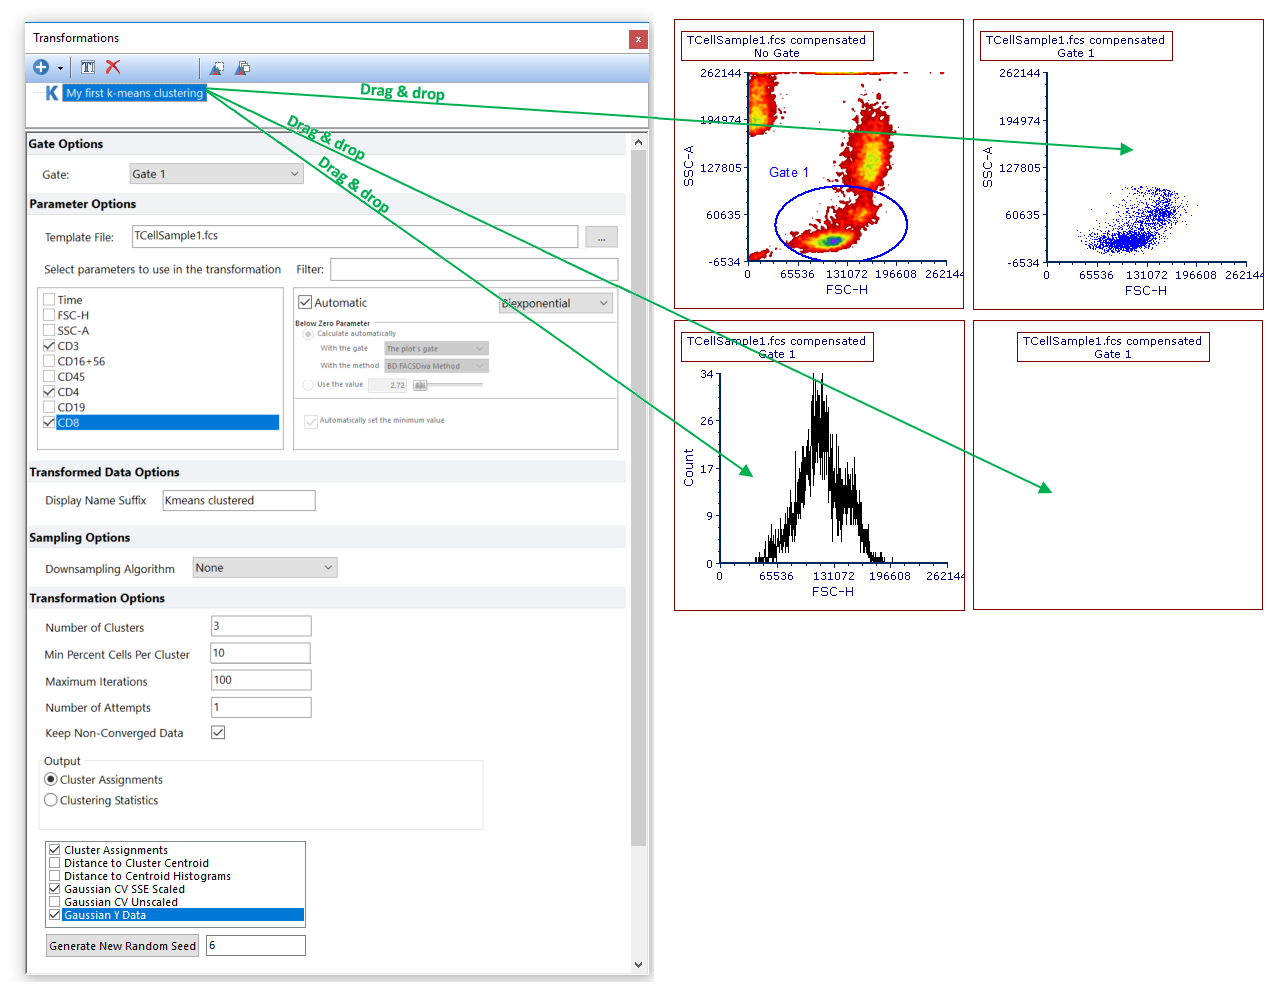Toggle Automatically set the minimum value checkbox
Screen dimensions: 1270x984
pos(311,421)
